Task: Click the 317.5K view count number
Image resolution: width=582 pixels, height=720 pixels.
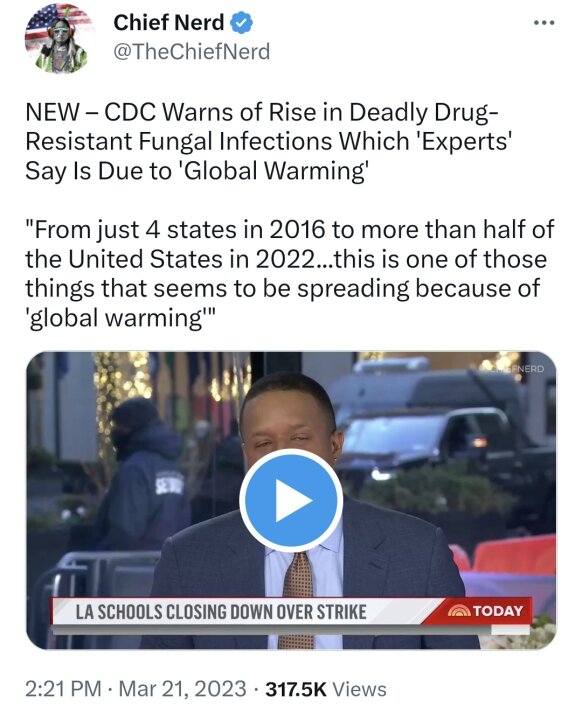Action: [x=296, y=689]
